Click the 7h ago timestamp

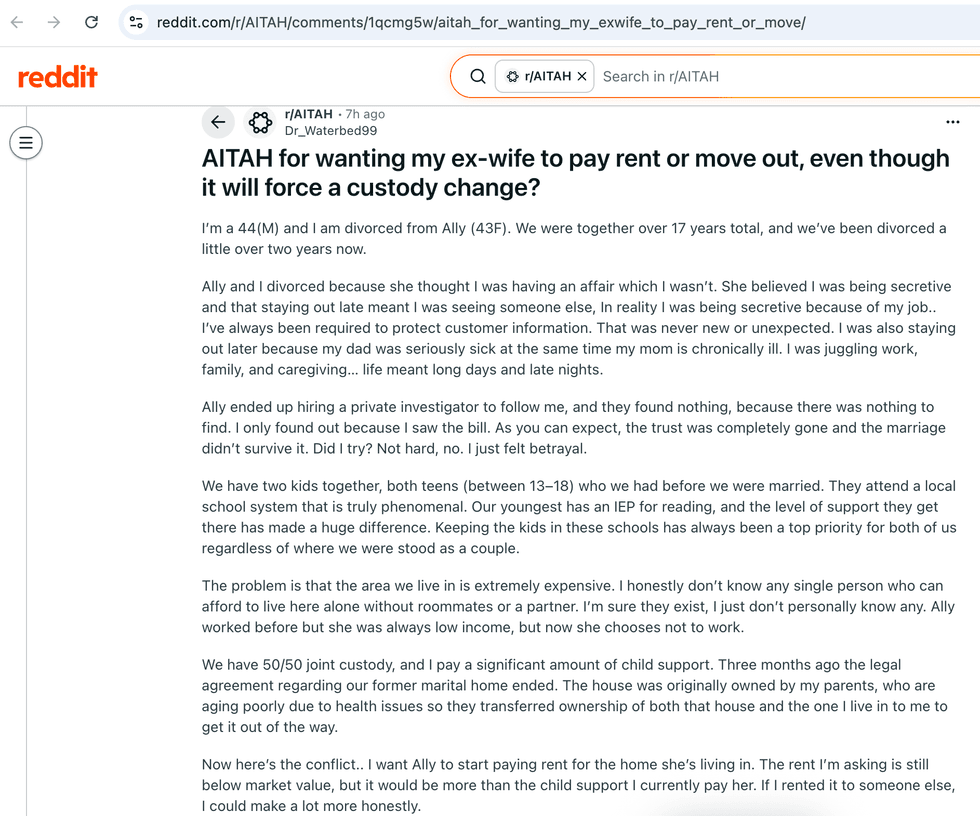tap(365, 114)
